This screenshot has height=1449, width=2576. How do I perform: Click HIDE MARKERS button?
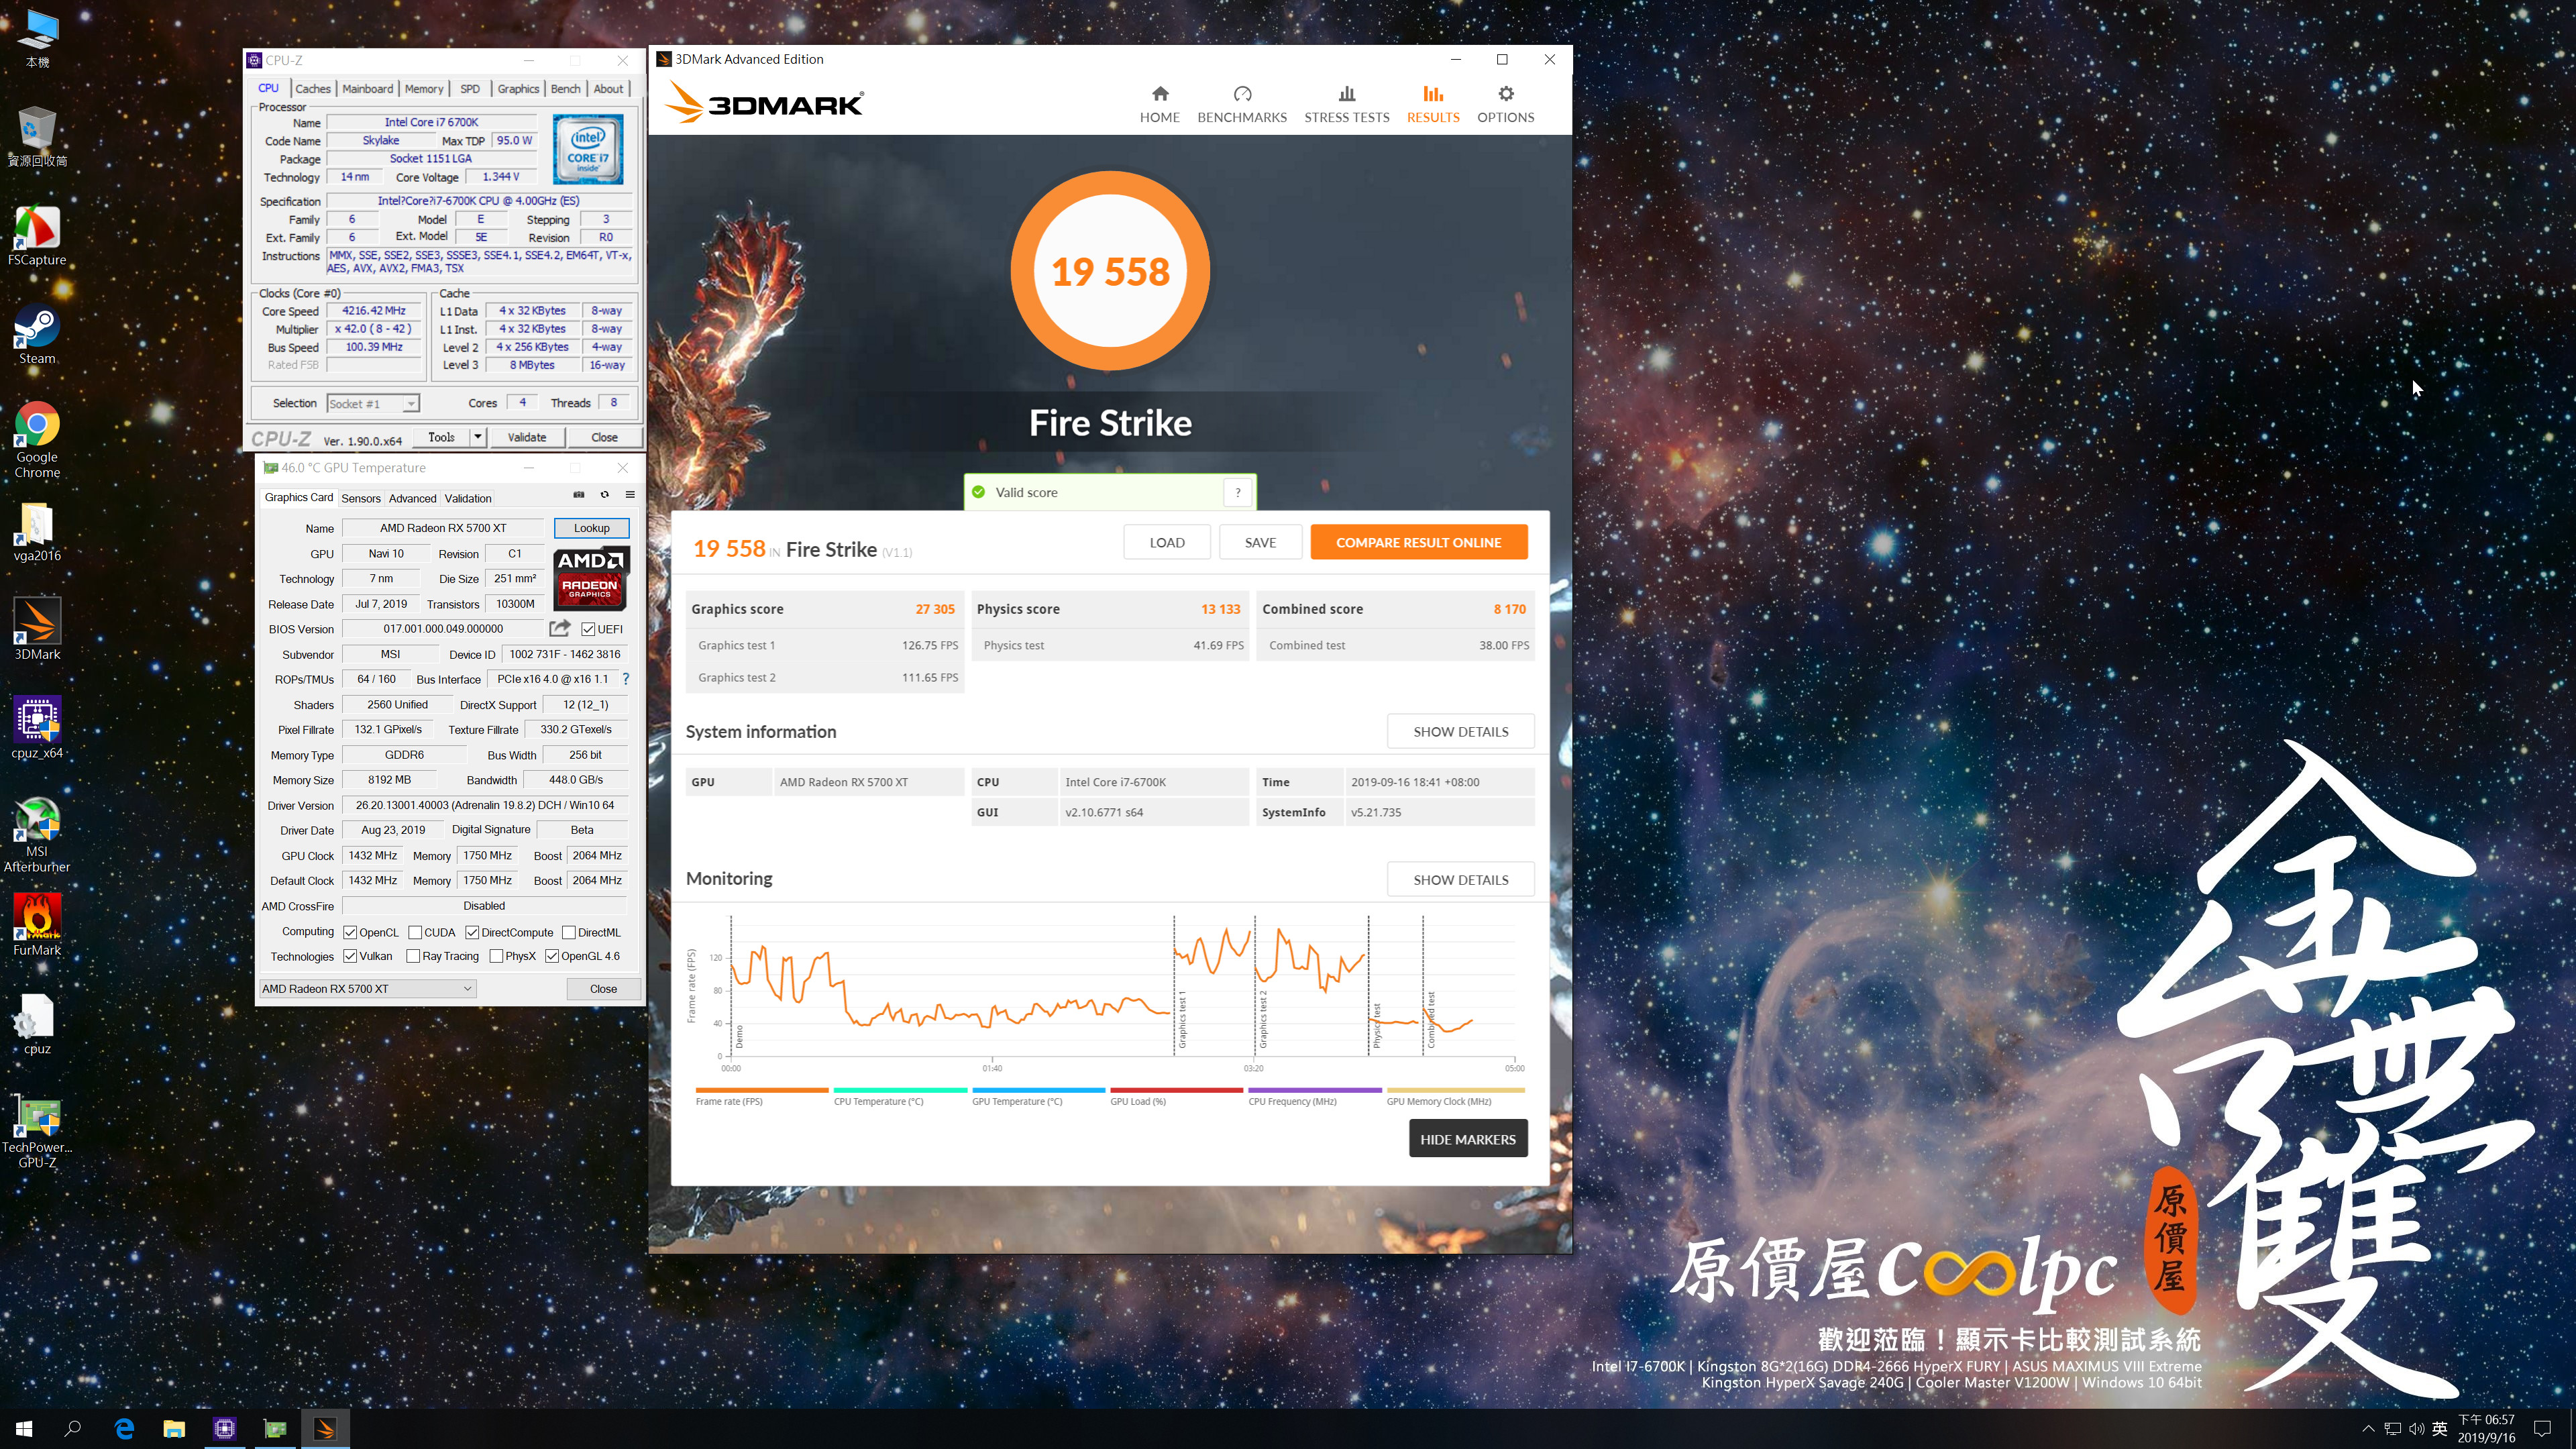1467,1138
